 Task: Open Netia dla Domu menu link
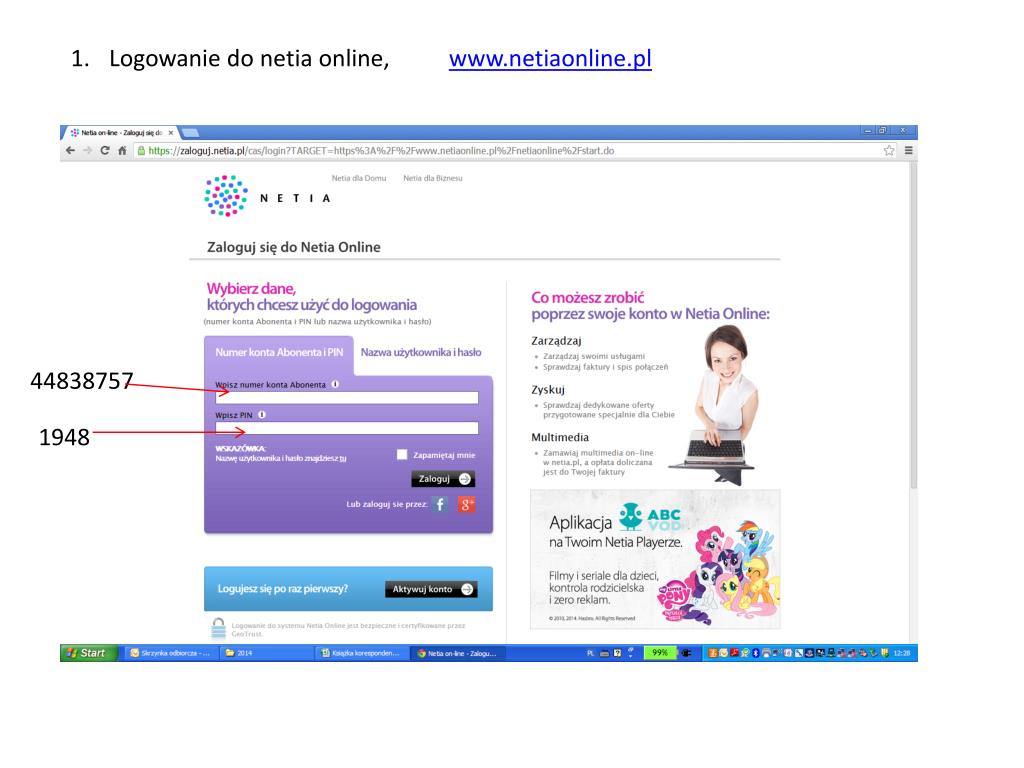coord(359,178)
